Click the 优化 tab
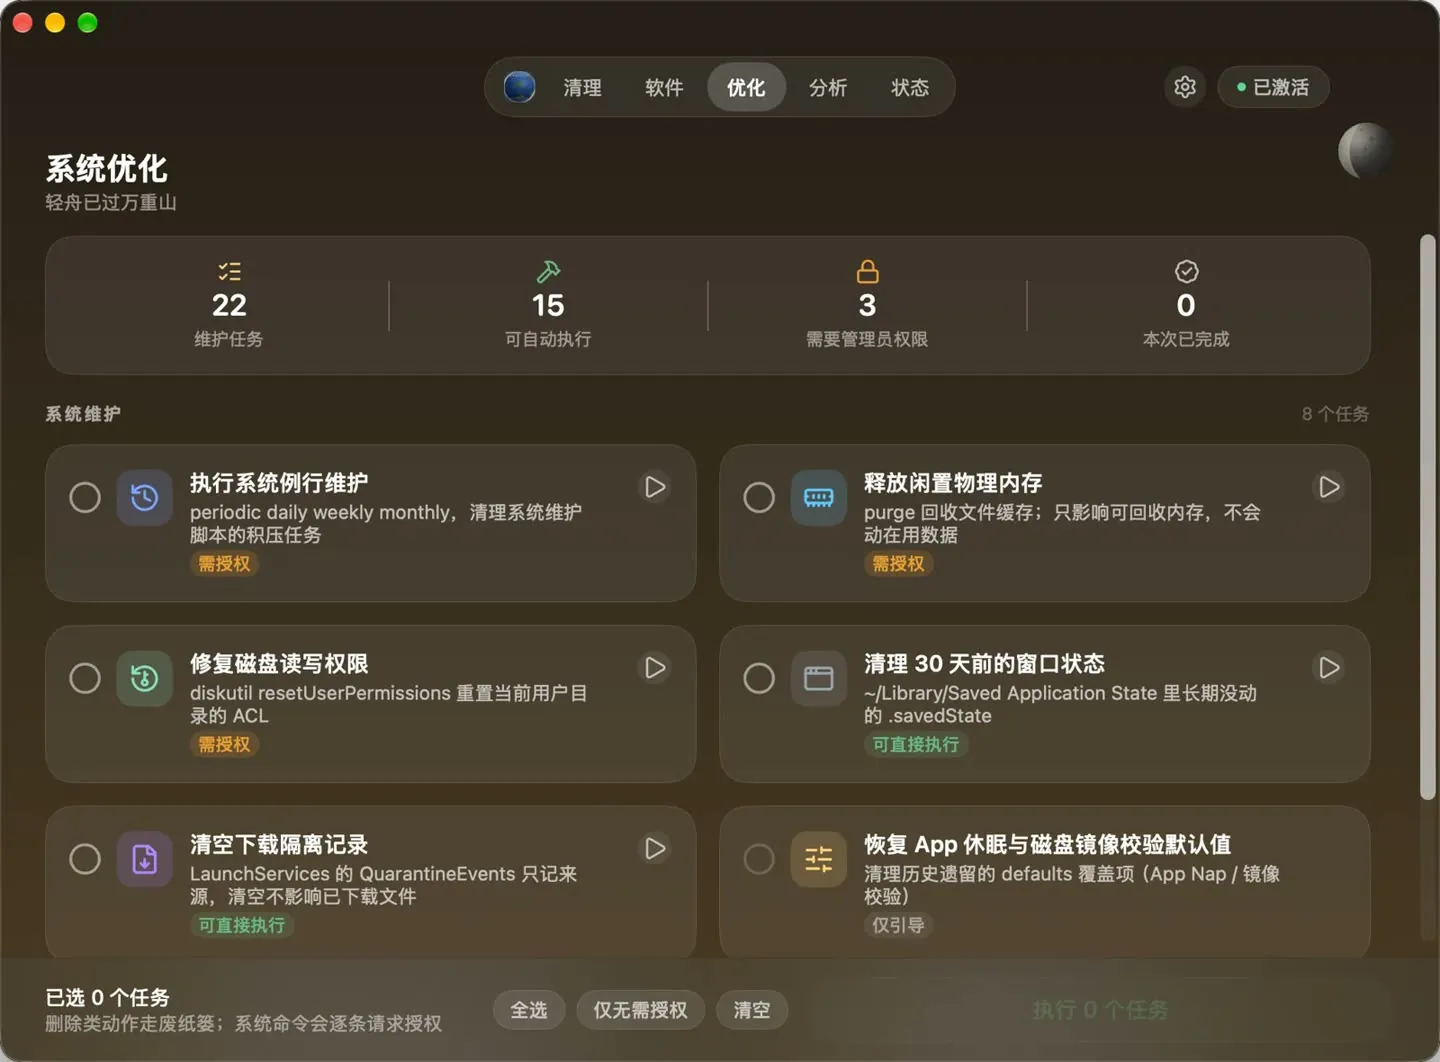This screenshot has height=1062, width=1440. 746,88
